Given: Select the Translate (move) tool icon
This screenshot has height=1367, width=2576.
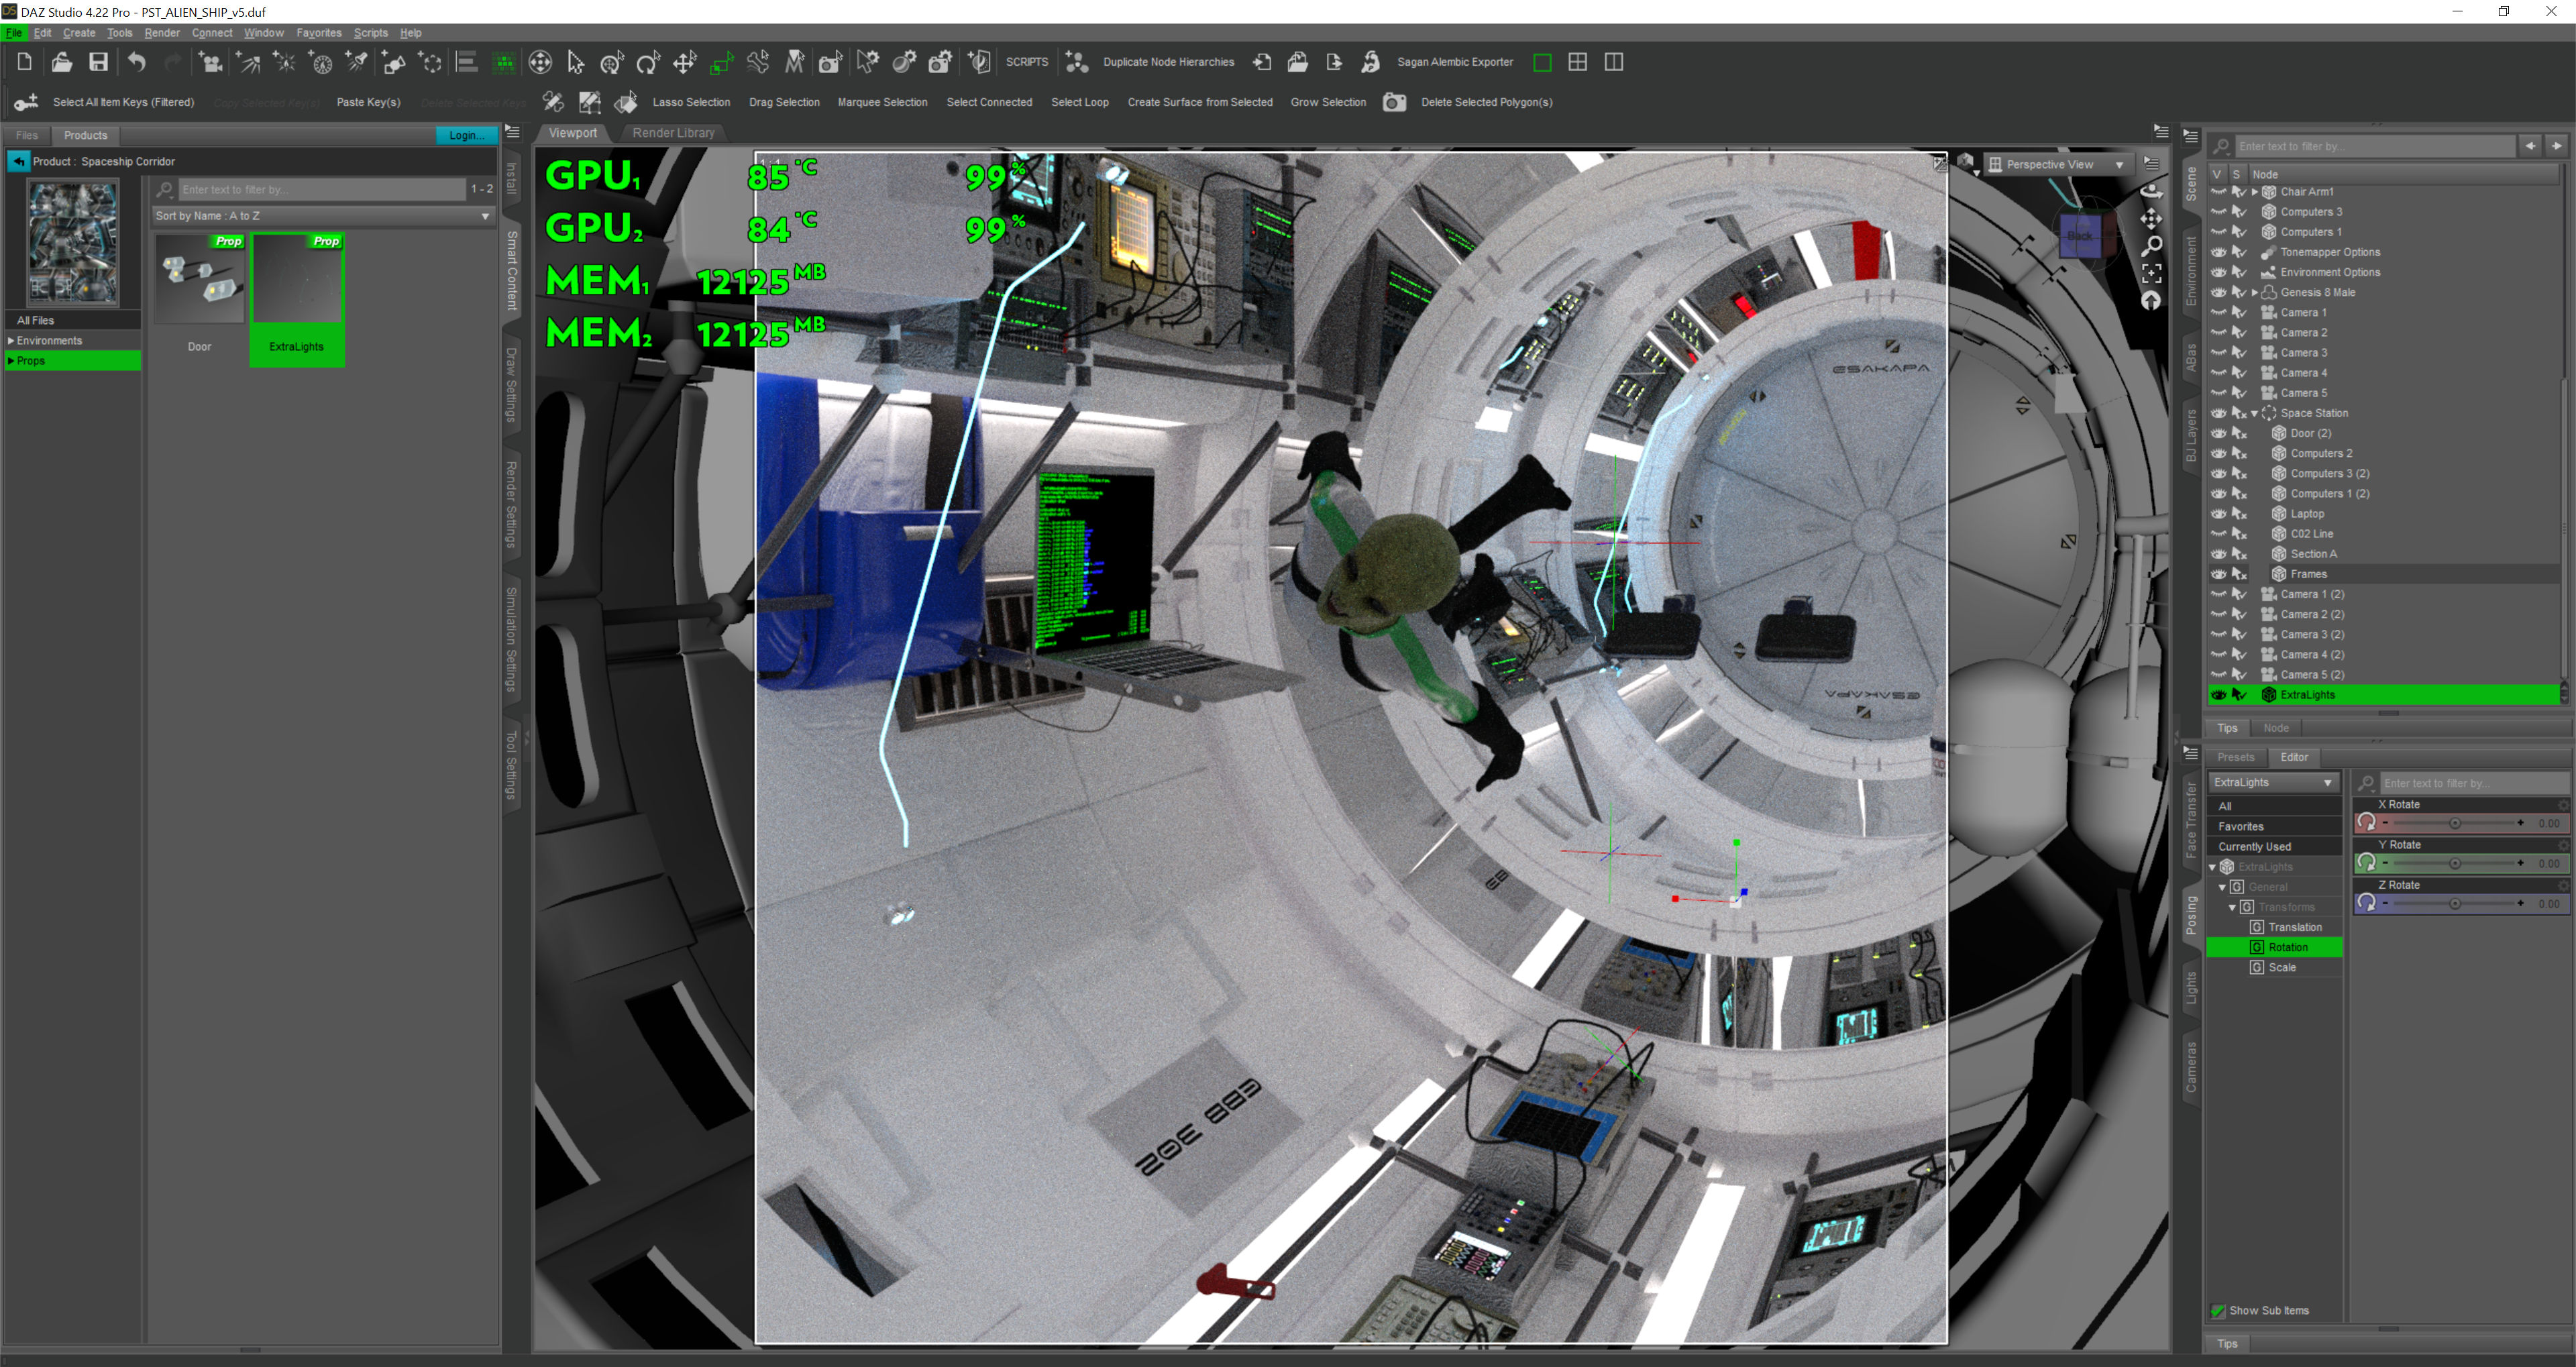Looking at the screenshot, I should point(685,62).
